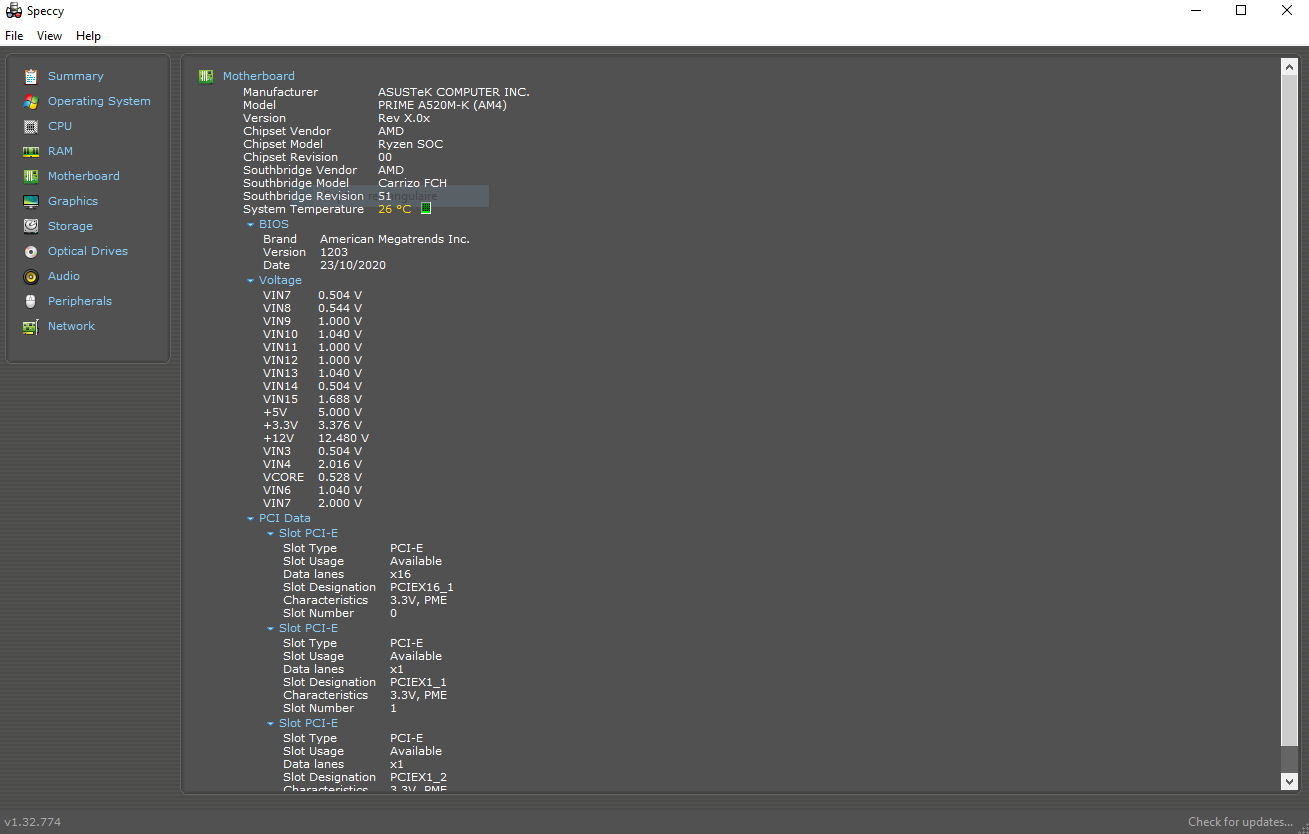1309x834 pixels.
Task: Click the BIOS date 23/10/2020
Action: 353,265
